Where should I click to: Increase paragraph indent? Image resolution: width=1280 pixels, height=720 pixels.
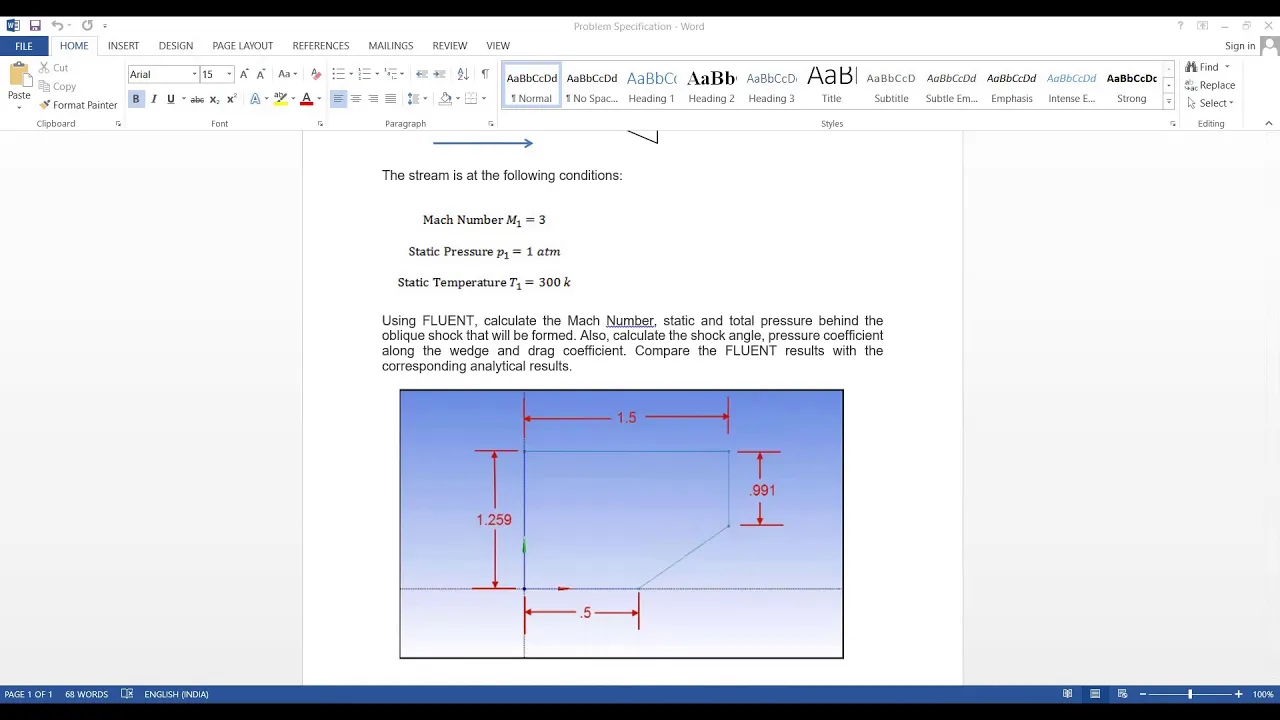[439, 74]
